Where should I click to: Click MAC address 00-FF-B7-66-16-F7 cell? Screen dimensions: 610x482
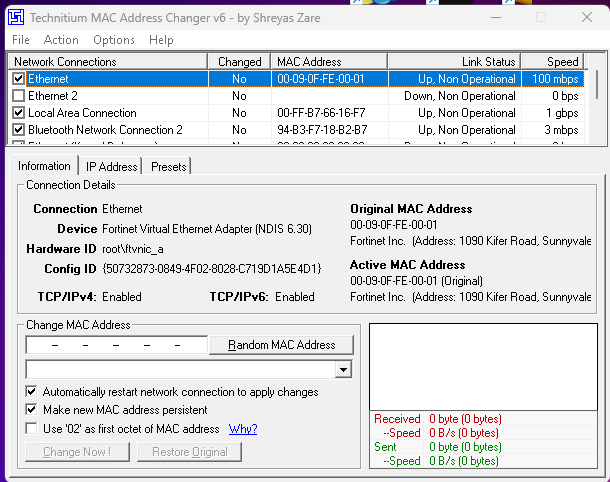tap(321, 113)
